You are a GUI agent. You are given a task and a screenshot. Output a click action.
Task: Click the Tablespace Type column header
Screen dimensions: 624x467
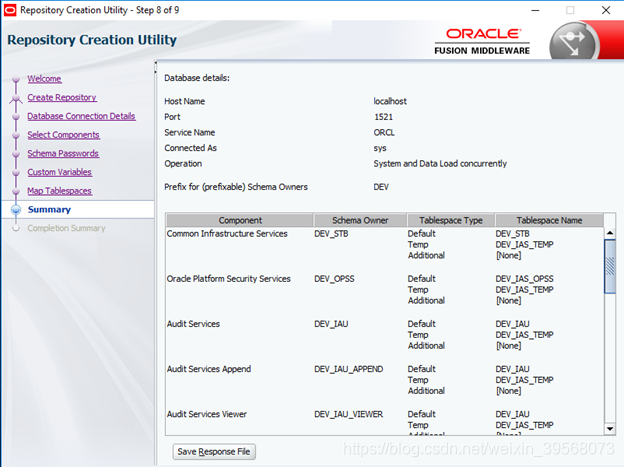click(451, 220)
